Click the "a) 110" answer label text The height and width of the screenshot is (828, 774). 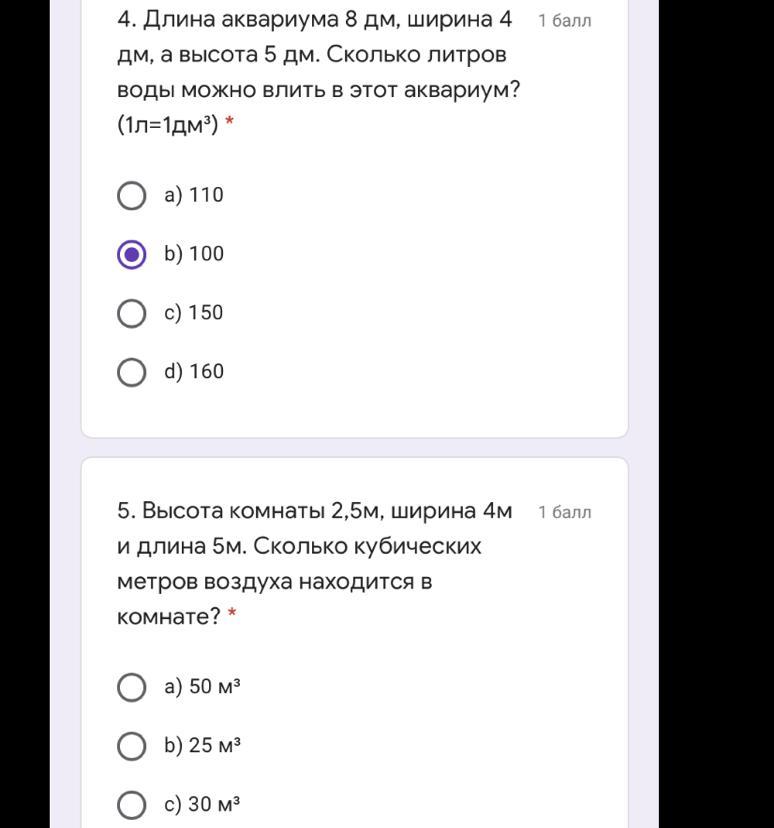tap(194, 196)
